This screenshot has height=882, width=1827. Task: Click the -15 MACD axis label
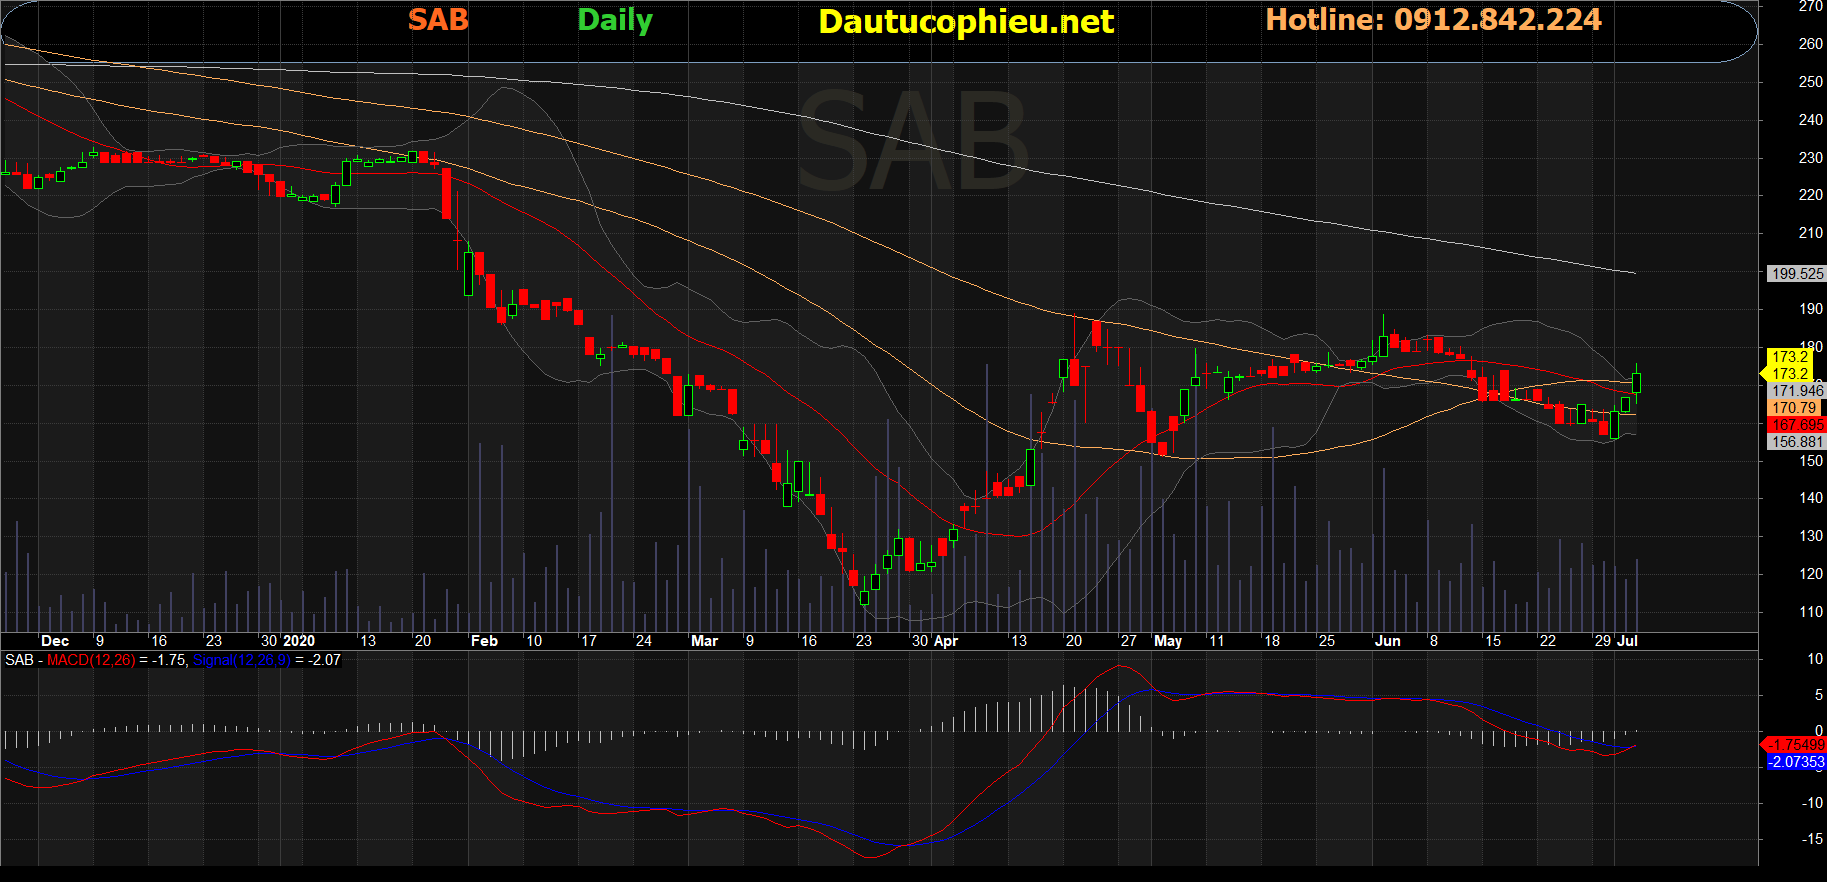pos(1812,839)
